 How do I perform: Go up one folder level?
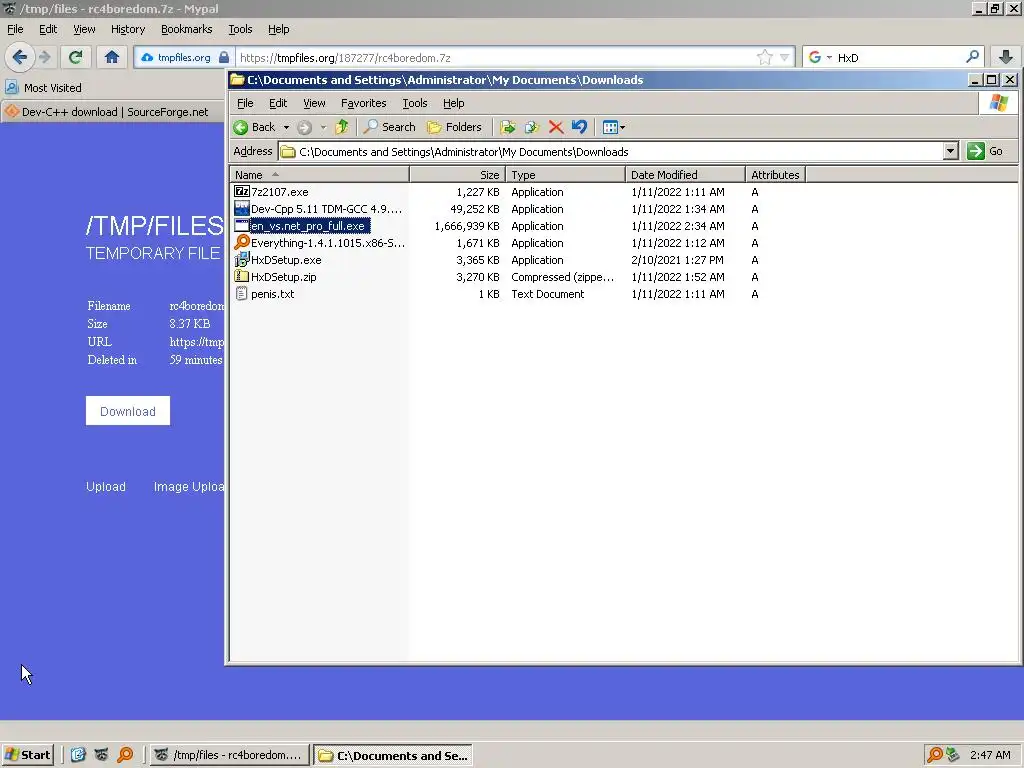pos(342,127)
